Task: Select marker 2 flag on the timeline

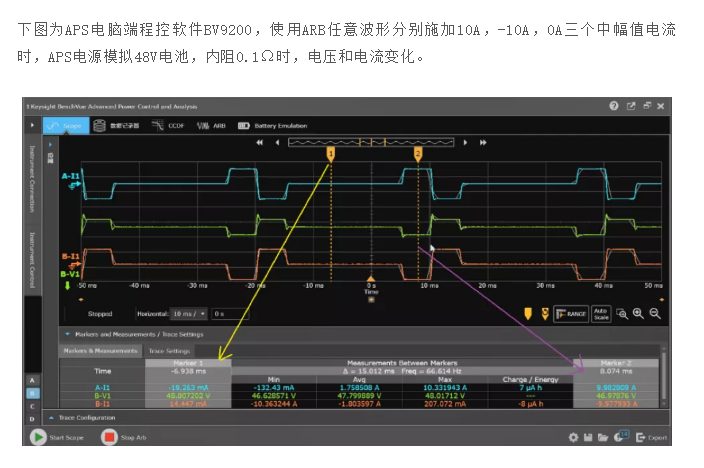Action: click(418, 155)
